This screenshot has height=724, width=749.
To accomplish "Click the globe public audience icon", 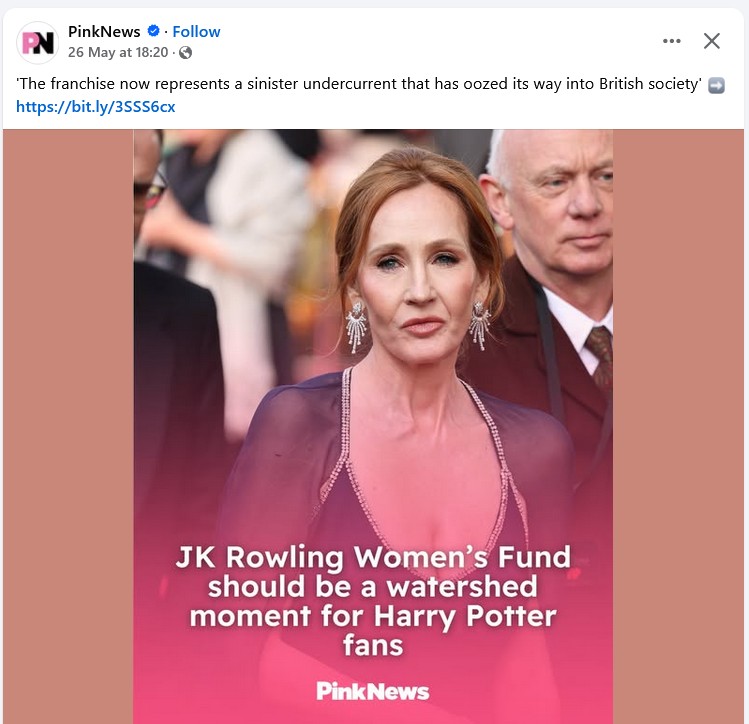I will click(185, 53).
